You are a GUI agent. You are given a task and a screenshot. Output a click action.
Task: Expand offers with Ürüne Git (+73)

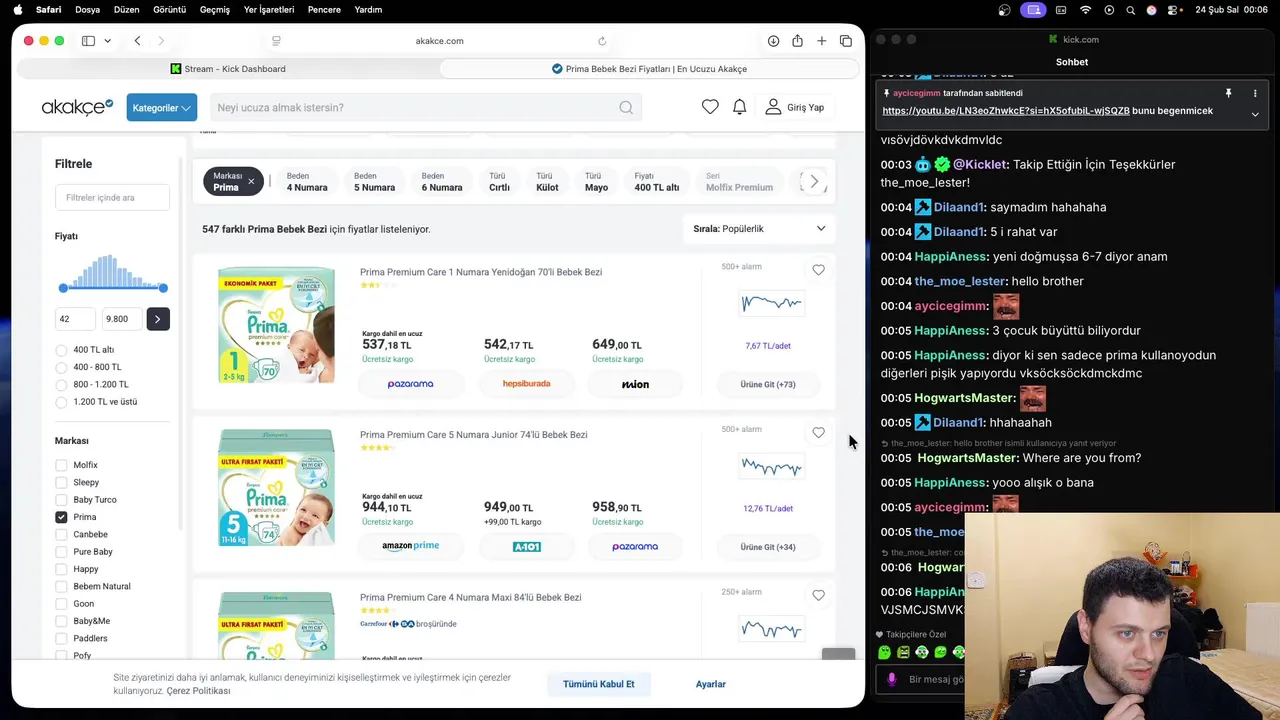[768, 384]
